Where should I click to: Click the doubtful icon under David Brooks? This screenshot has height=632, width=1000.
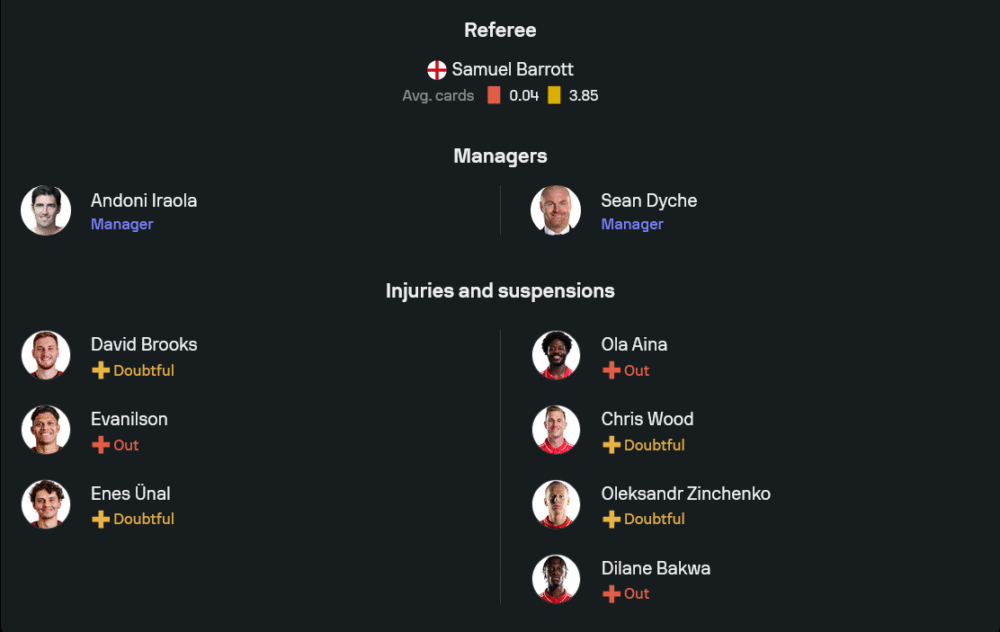(x=101, y=371)
